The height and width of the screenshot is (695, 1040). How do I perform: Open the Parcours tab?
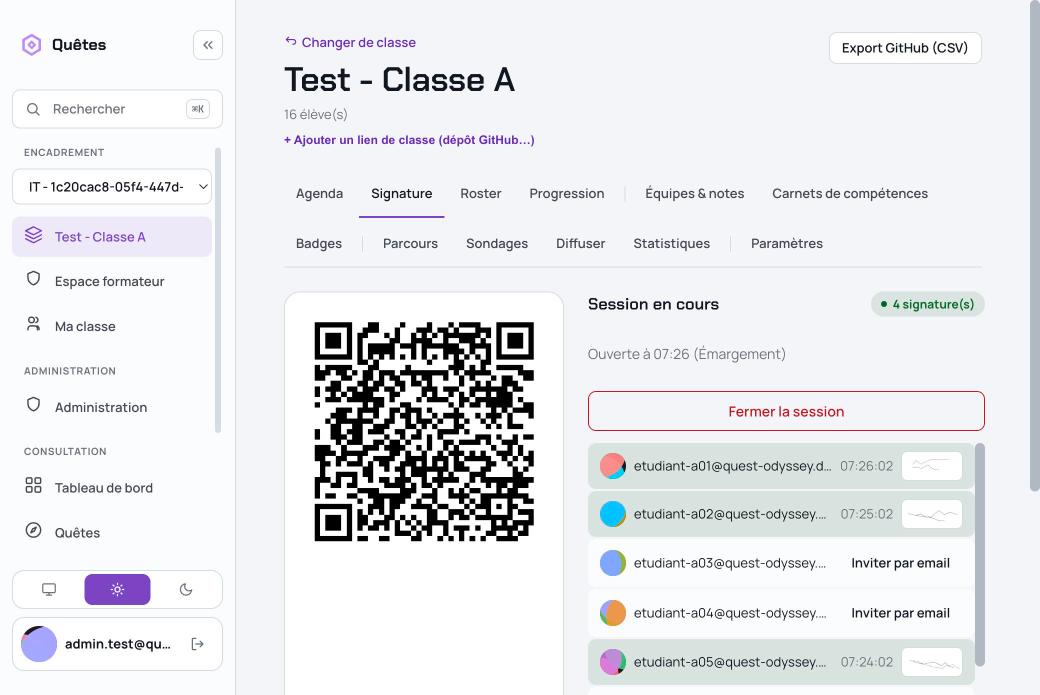pos(411,243)
